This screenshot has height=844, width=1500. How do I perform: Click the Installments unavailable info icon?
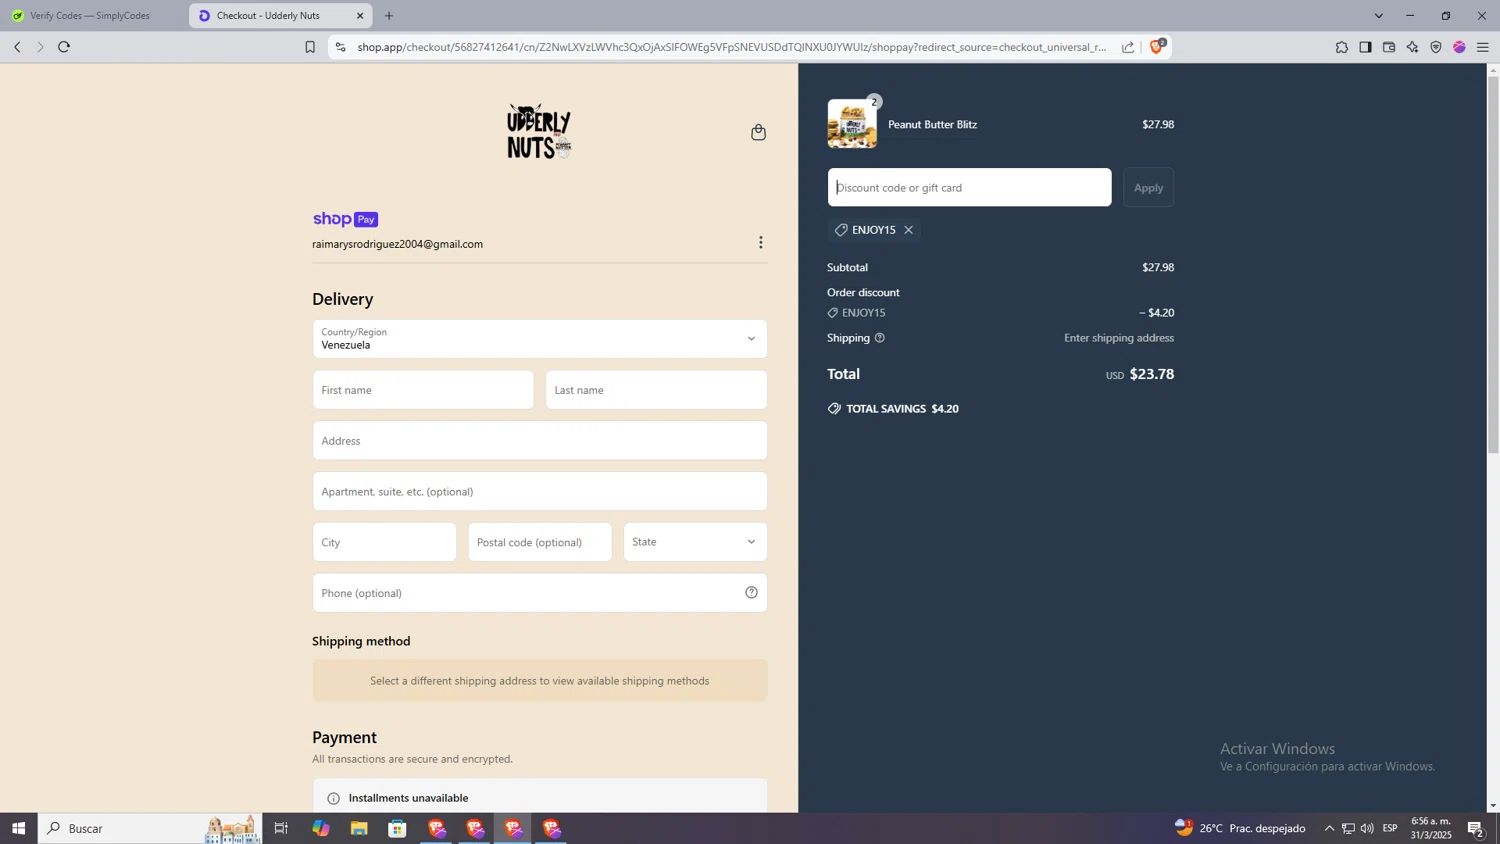[333, 798]
